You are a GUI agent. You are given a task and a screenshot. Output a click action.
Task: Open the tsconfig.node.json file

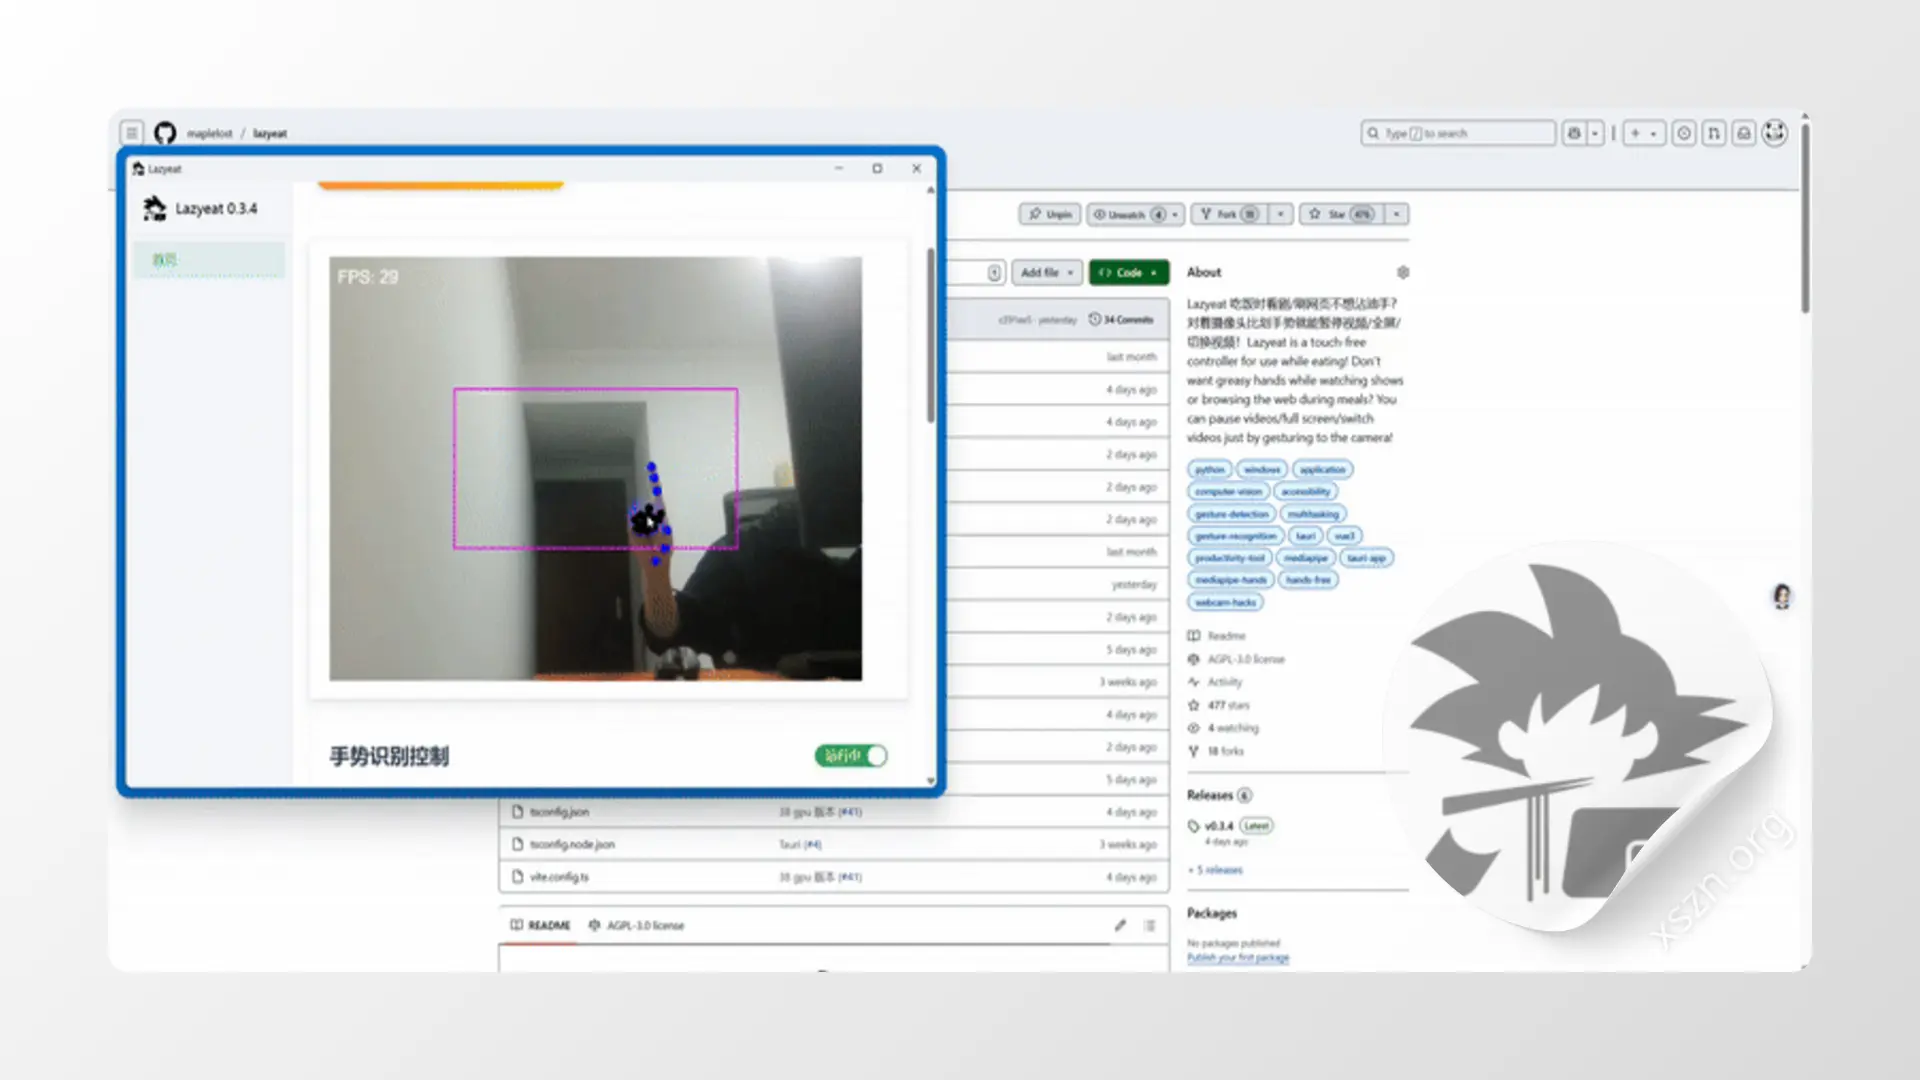coord(572,844)
